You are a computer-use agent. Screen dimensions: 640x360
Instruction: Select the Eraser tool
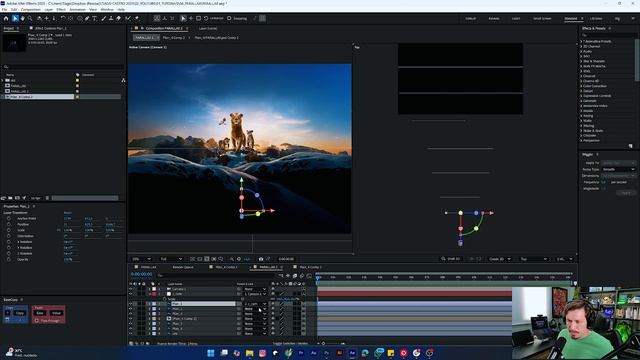coord(119,18)
